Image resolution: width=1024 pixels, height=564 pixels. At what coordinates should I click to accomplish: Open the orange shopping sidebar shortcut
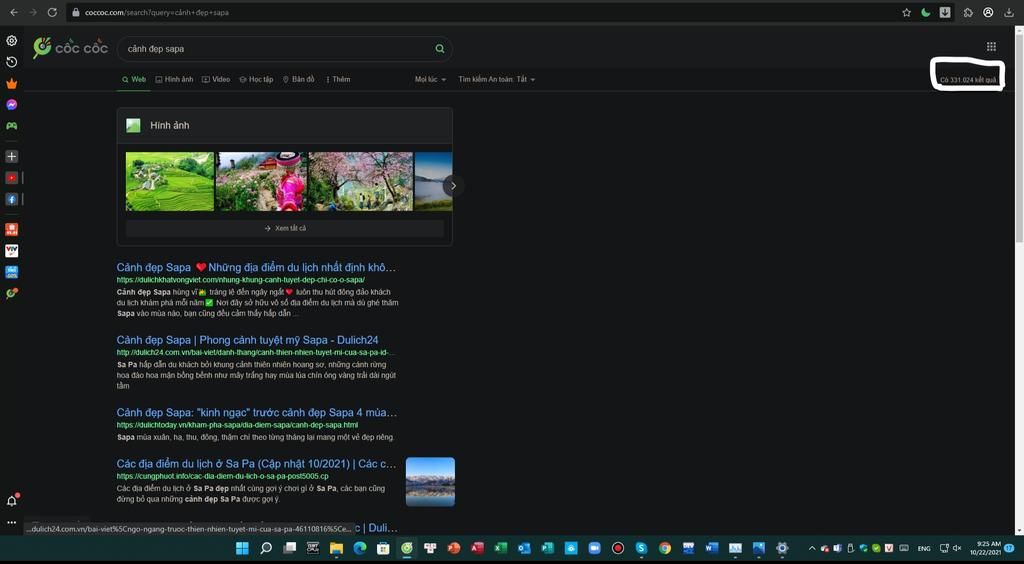[12, 229]
